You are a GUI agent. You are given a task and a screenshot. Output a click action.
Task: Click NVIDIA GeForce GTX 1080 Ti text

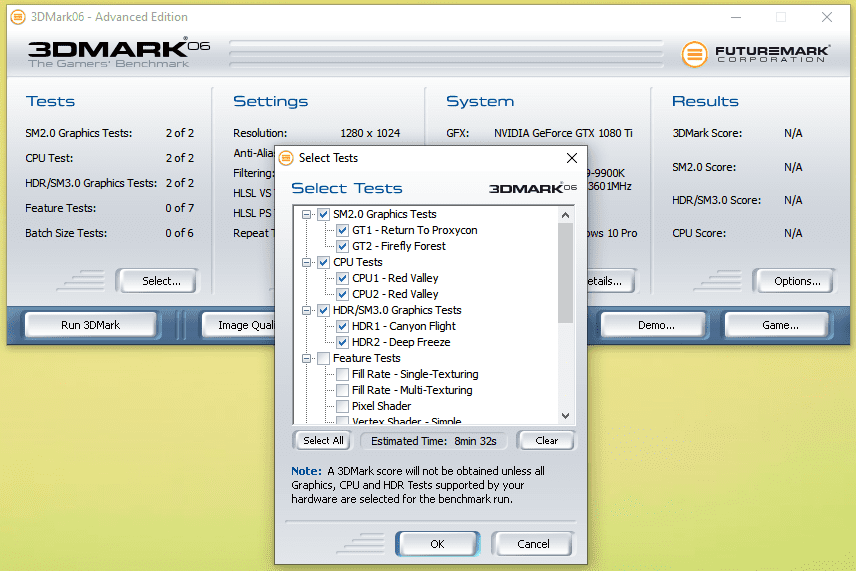[563, 133]
